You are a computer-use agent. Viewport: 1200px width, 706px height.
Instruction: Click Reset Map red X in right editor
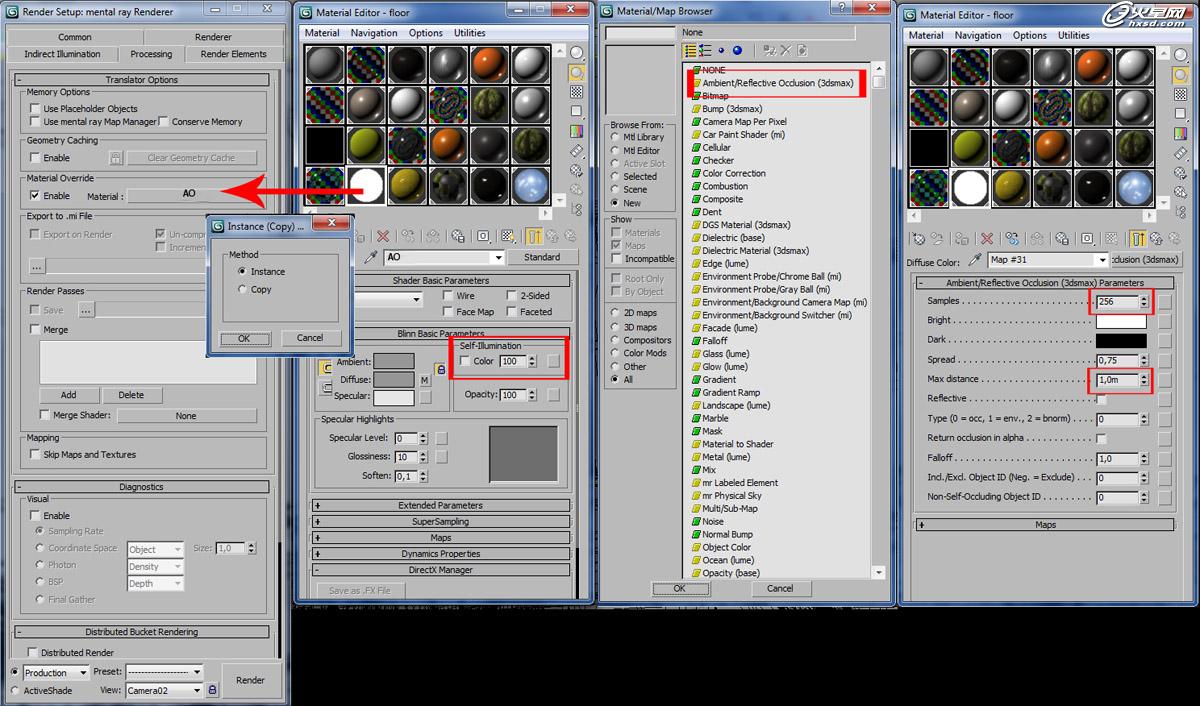[987, 238]
